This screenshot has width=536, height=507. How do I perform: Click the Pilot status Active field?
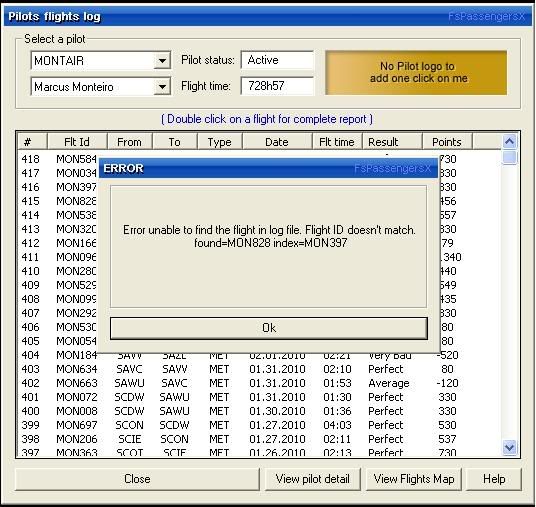pyautogui.click(x=277, y=60)
